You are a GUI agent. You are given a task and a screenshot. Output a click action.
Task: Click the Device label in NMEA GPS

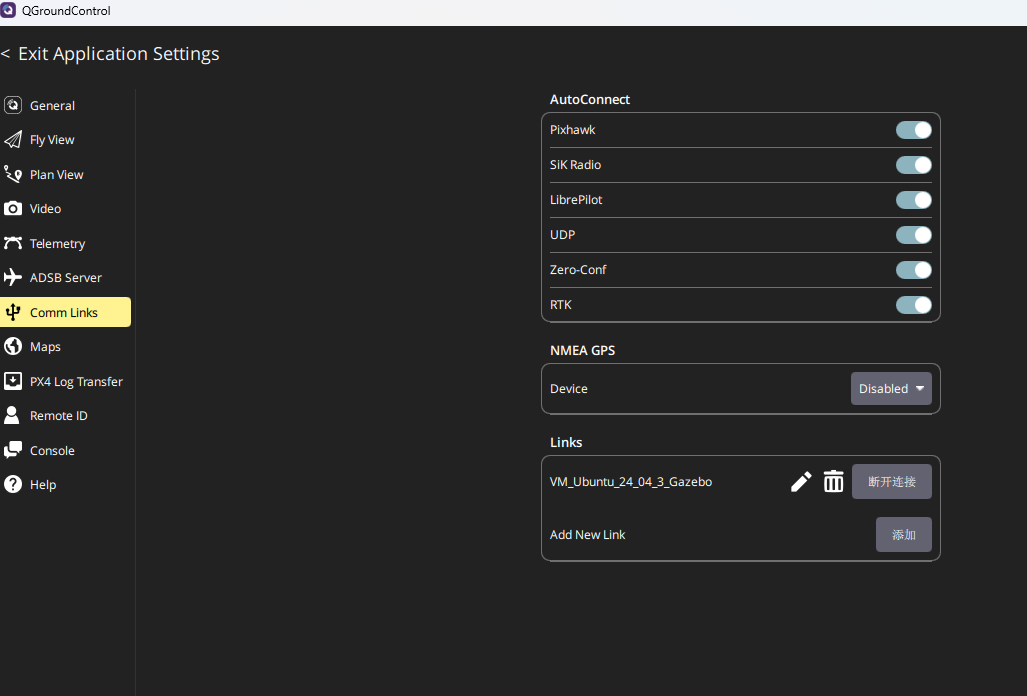tap(569, 388)
